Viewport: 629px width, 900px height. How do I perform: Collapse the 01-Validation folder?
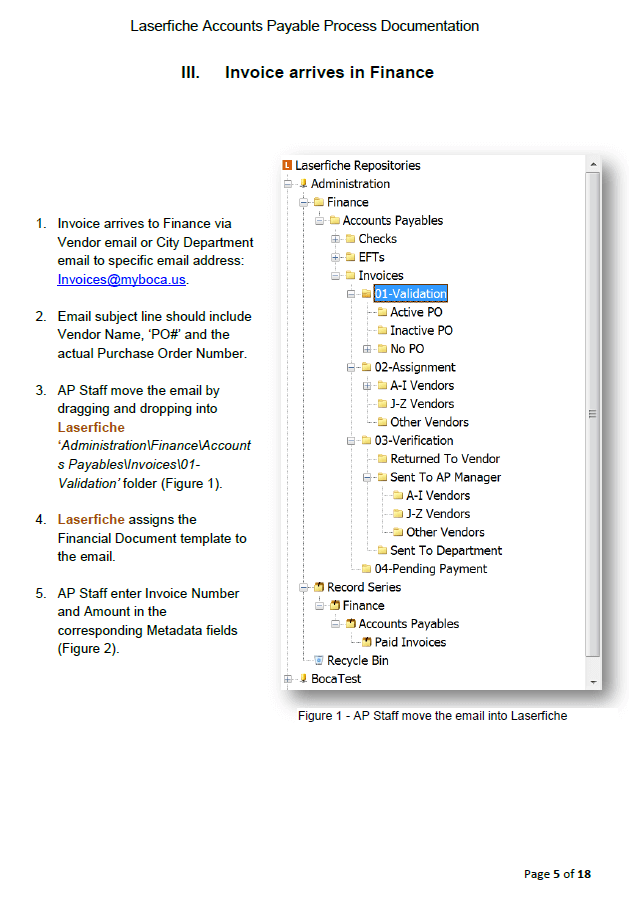click(351, 294)
